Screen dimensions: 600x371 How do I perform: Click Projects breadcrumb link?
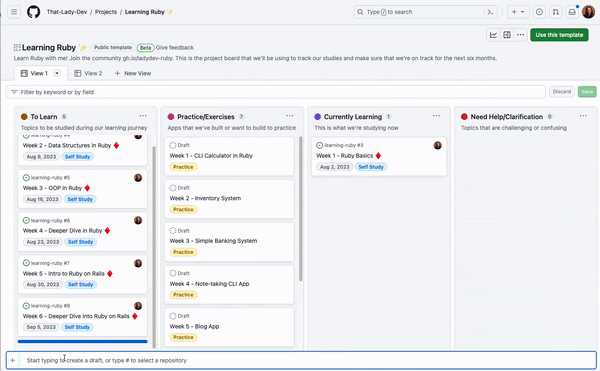point(106,12)
